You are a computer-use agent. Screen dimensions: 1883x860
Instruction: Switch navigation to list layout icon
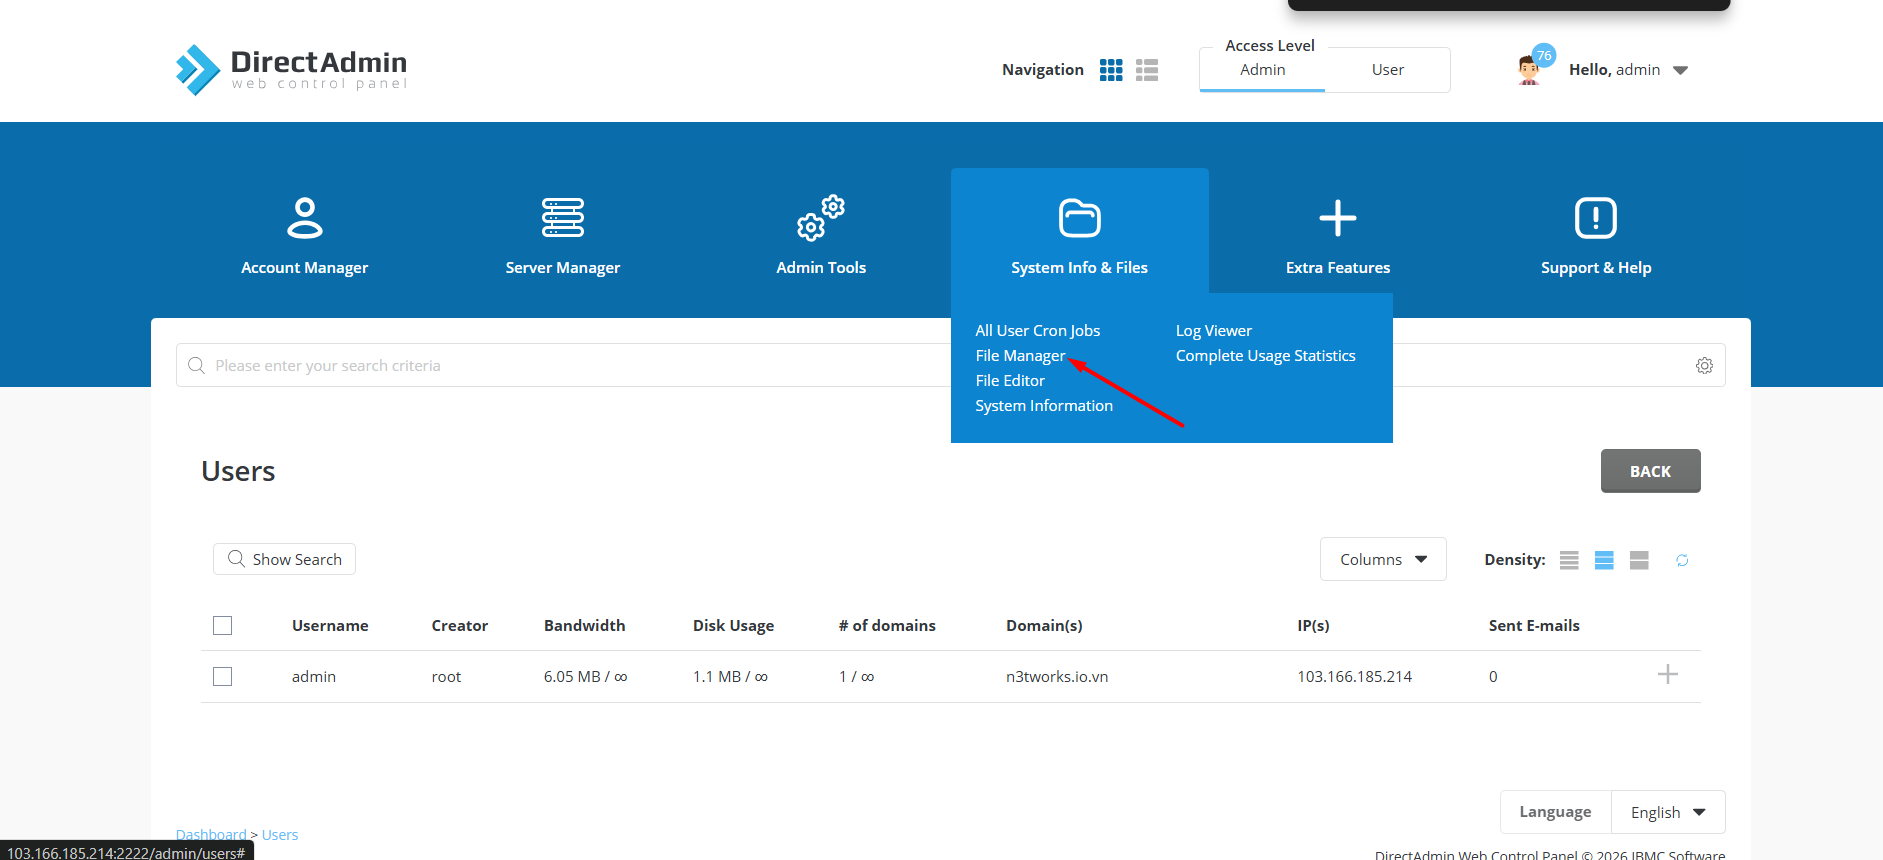tap(1147, 70)
